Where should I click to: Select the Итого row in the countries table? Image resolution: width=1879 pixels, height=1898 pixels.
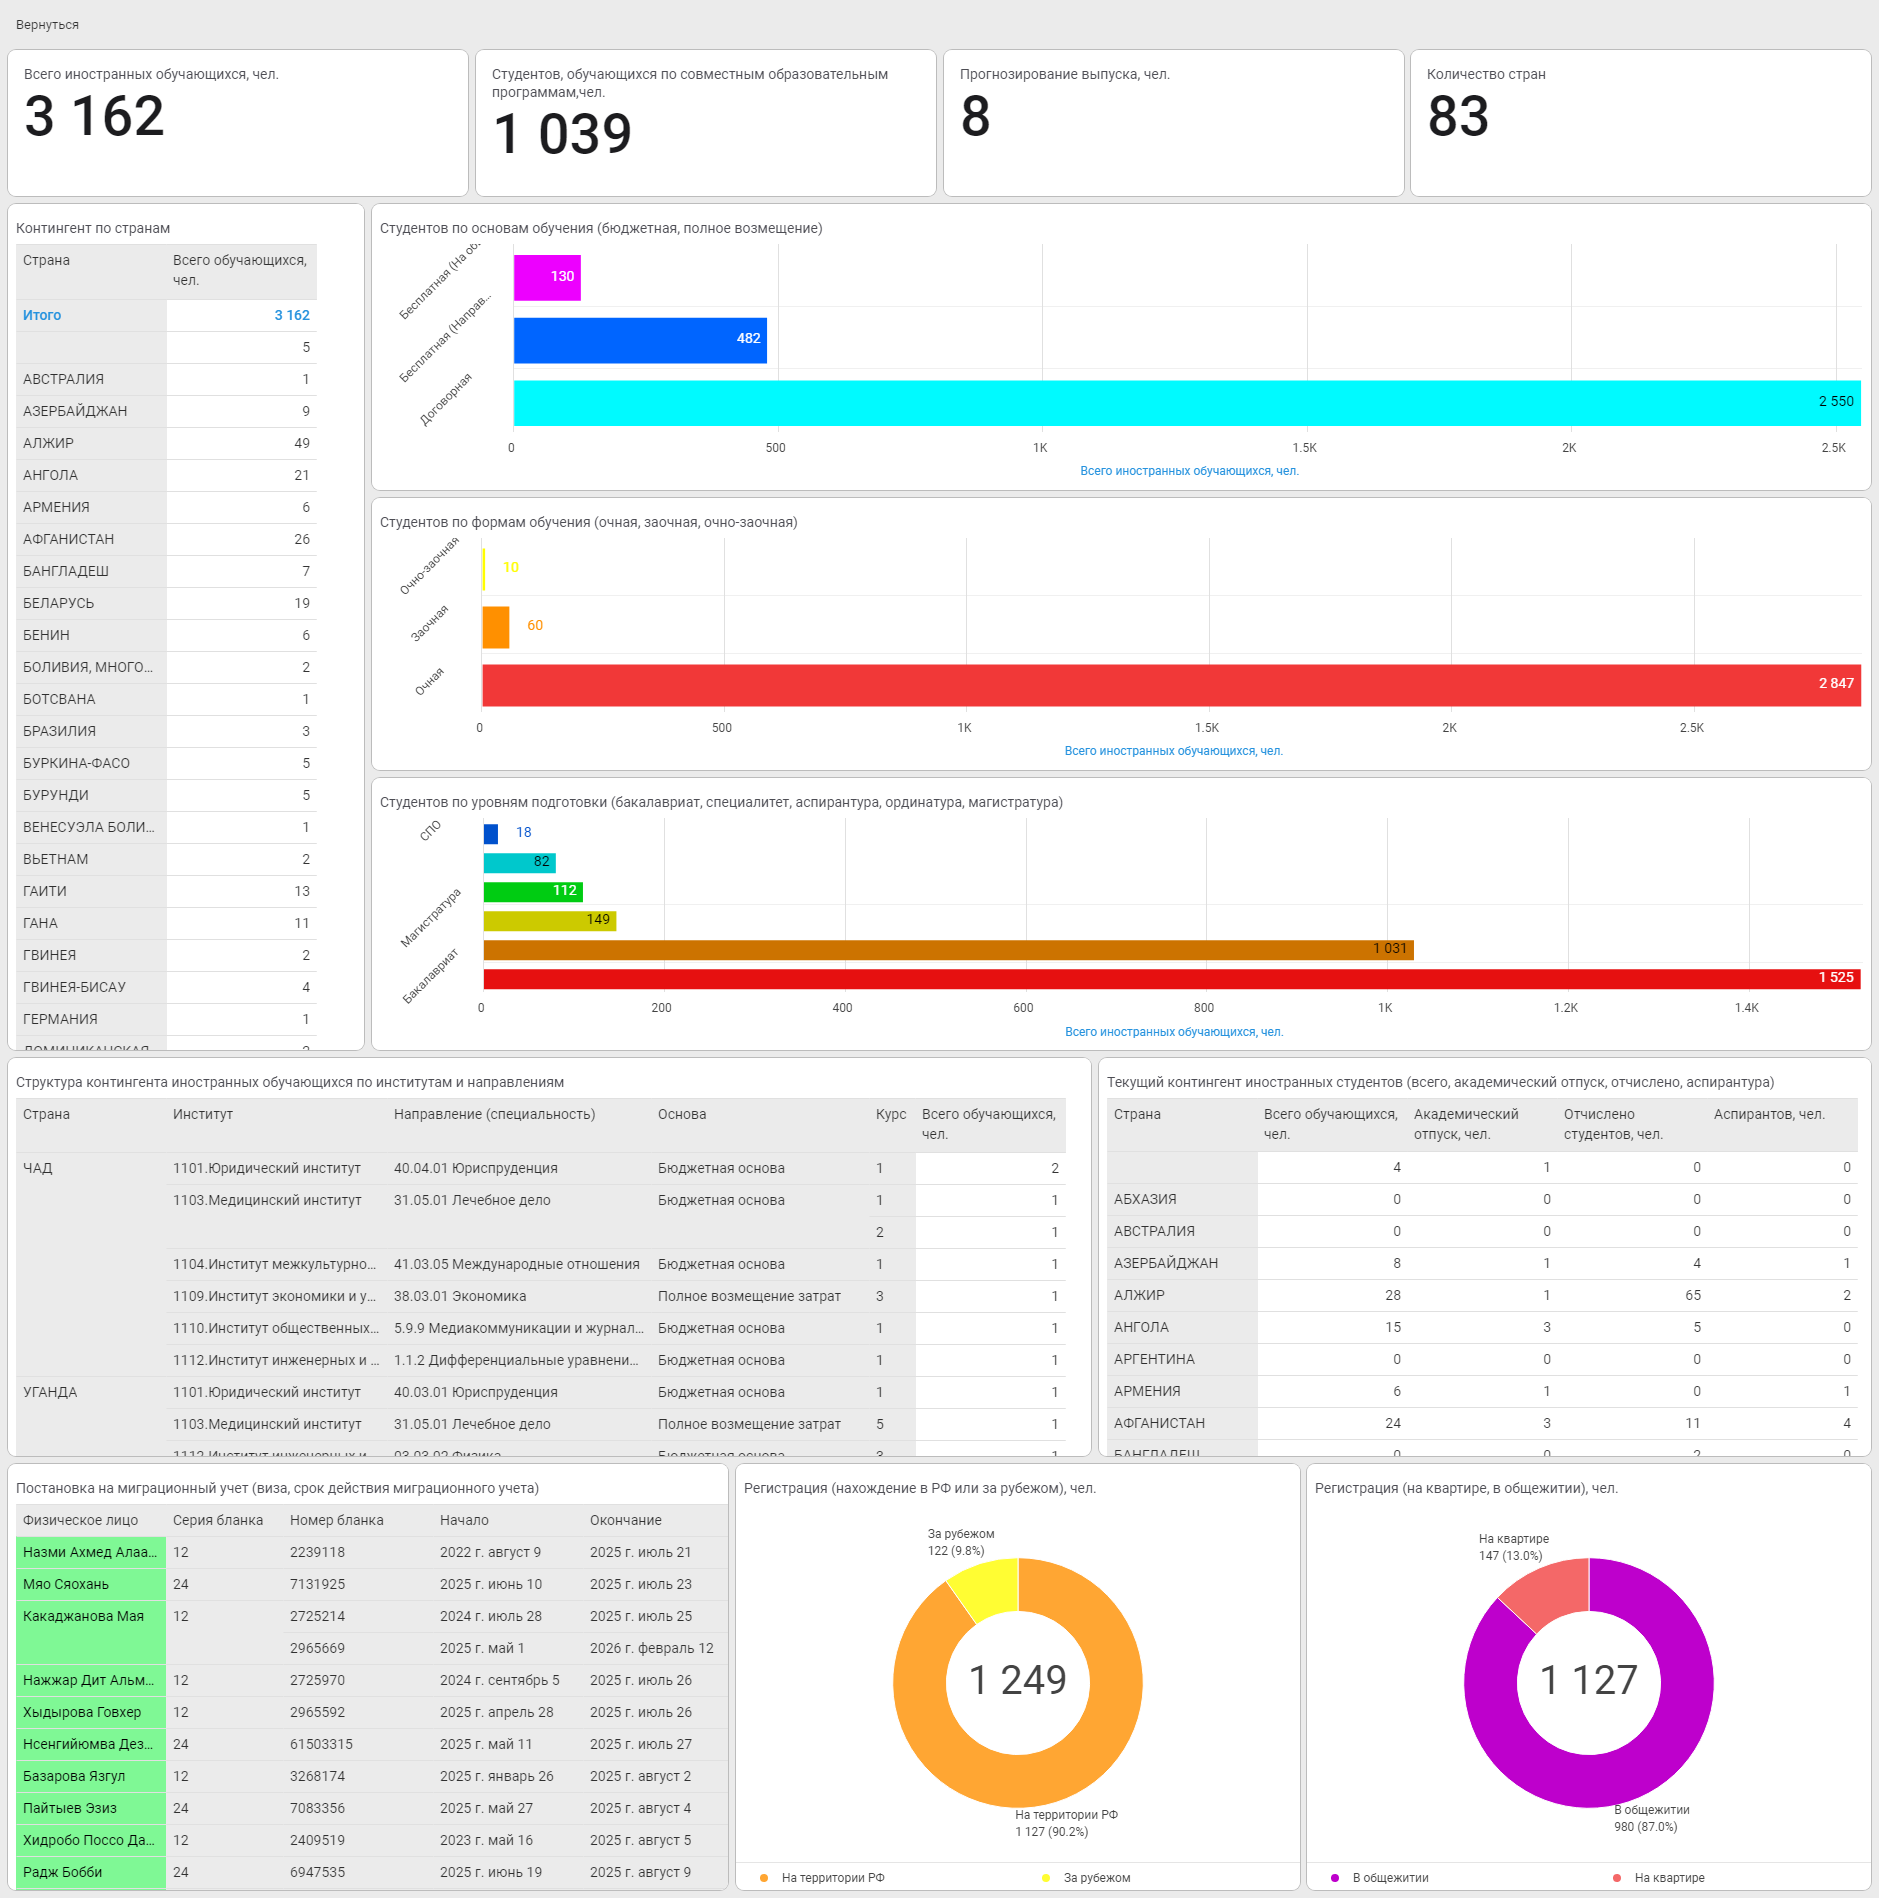[42, 315]
